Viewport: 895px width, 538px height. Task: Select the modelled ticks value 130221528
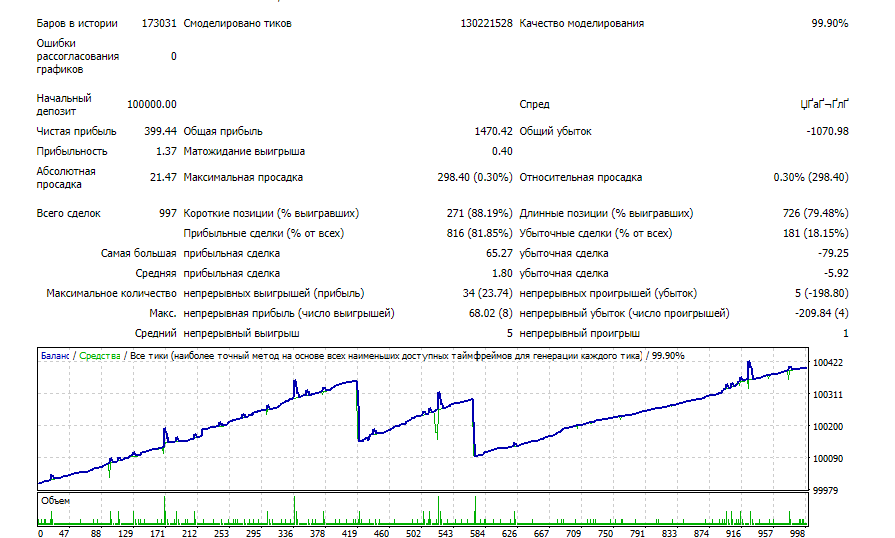(486, 23)
